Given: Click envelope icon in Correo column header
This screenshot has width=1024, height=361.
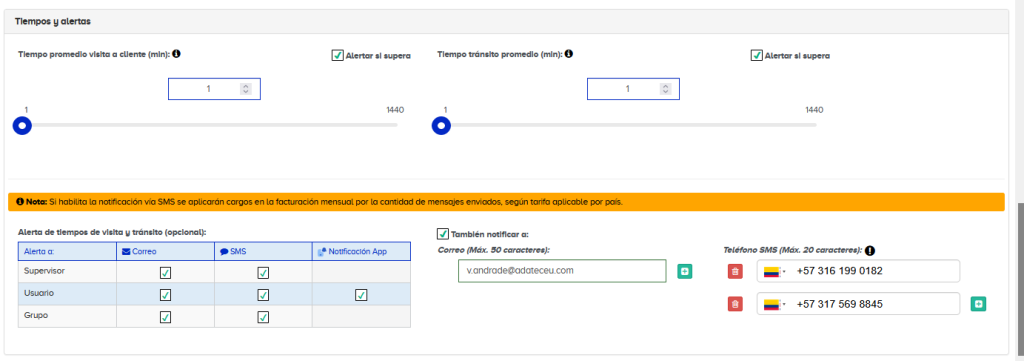Looking at the screenshot, I should 126,251.
